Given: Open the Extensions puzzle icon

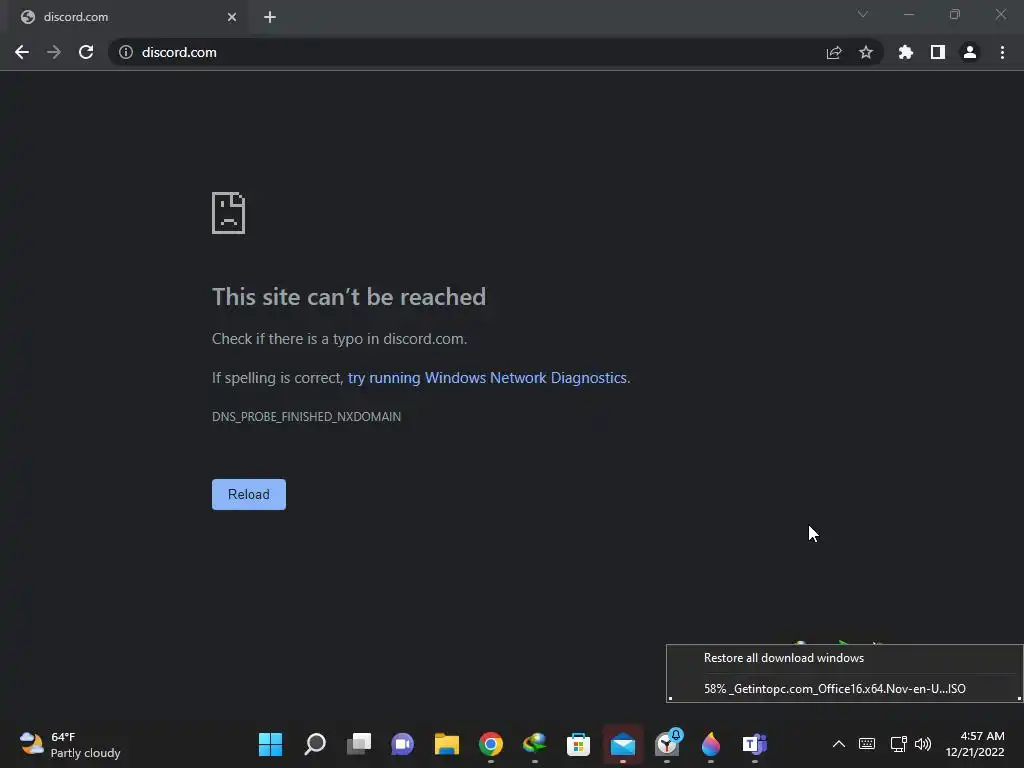Looking at the screenshot, I should pos(905,52).
